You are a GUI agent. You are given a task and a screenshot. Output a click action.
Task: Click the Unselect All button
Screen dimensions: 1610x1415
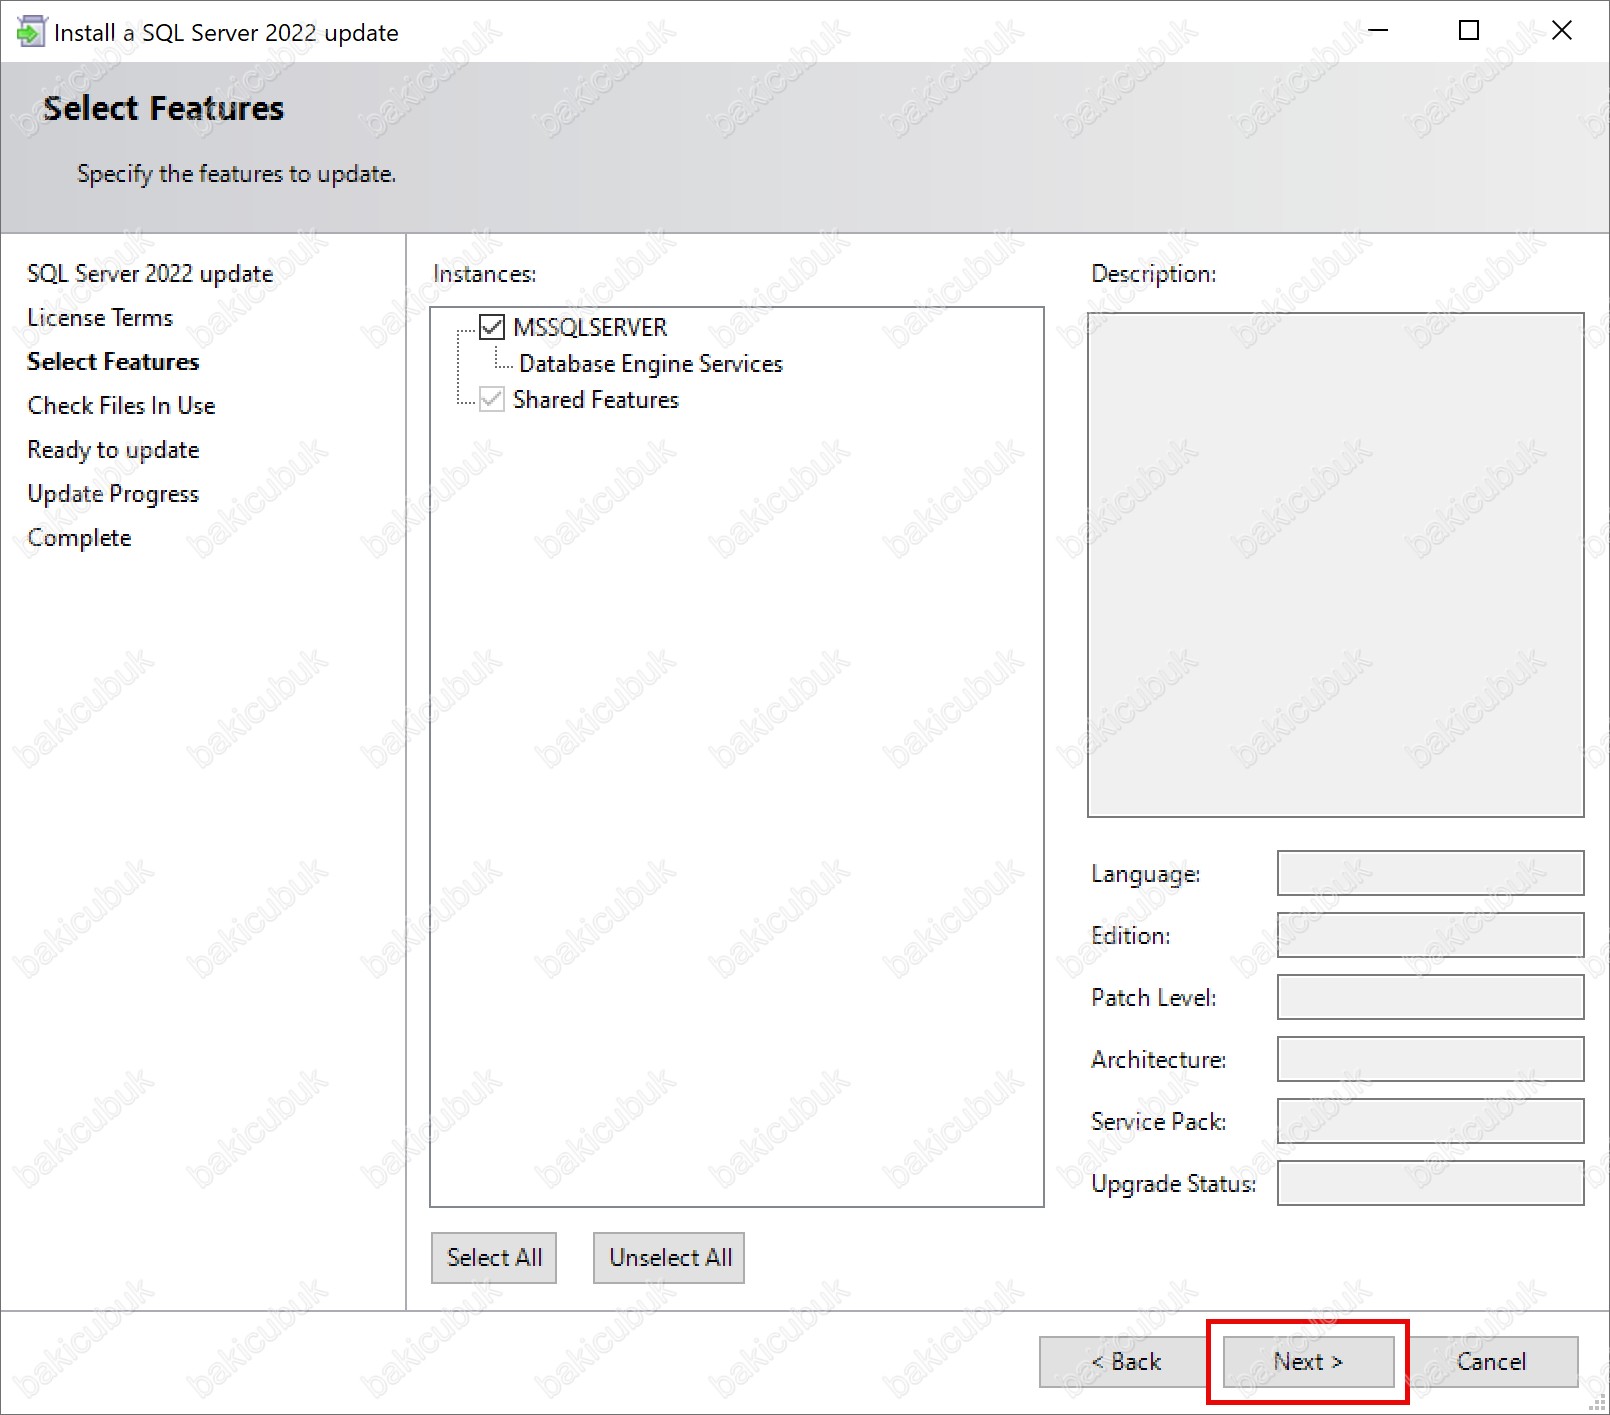(x=669, y=1258)
